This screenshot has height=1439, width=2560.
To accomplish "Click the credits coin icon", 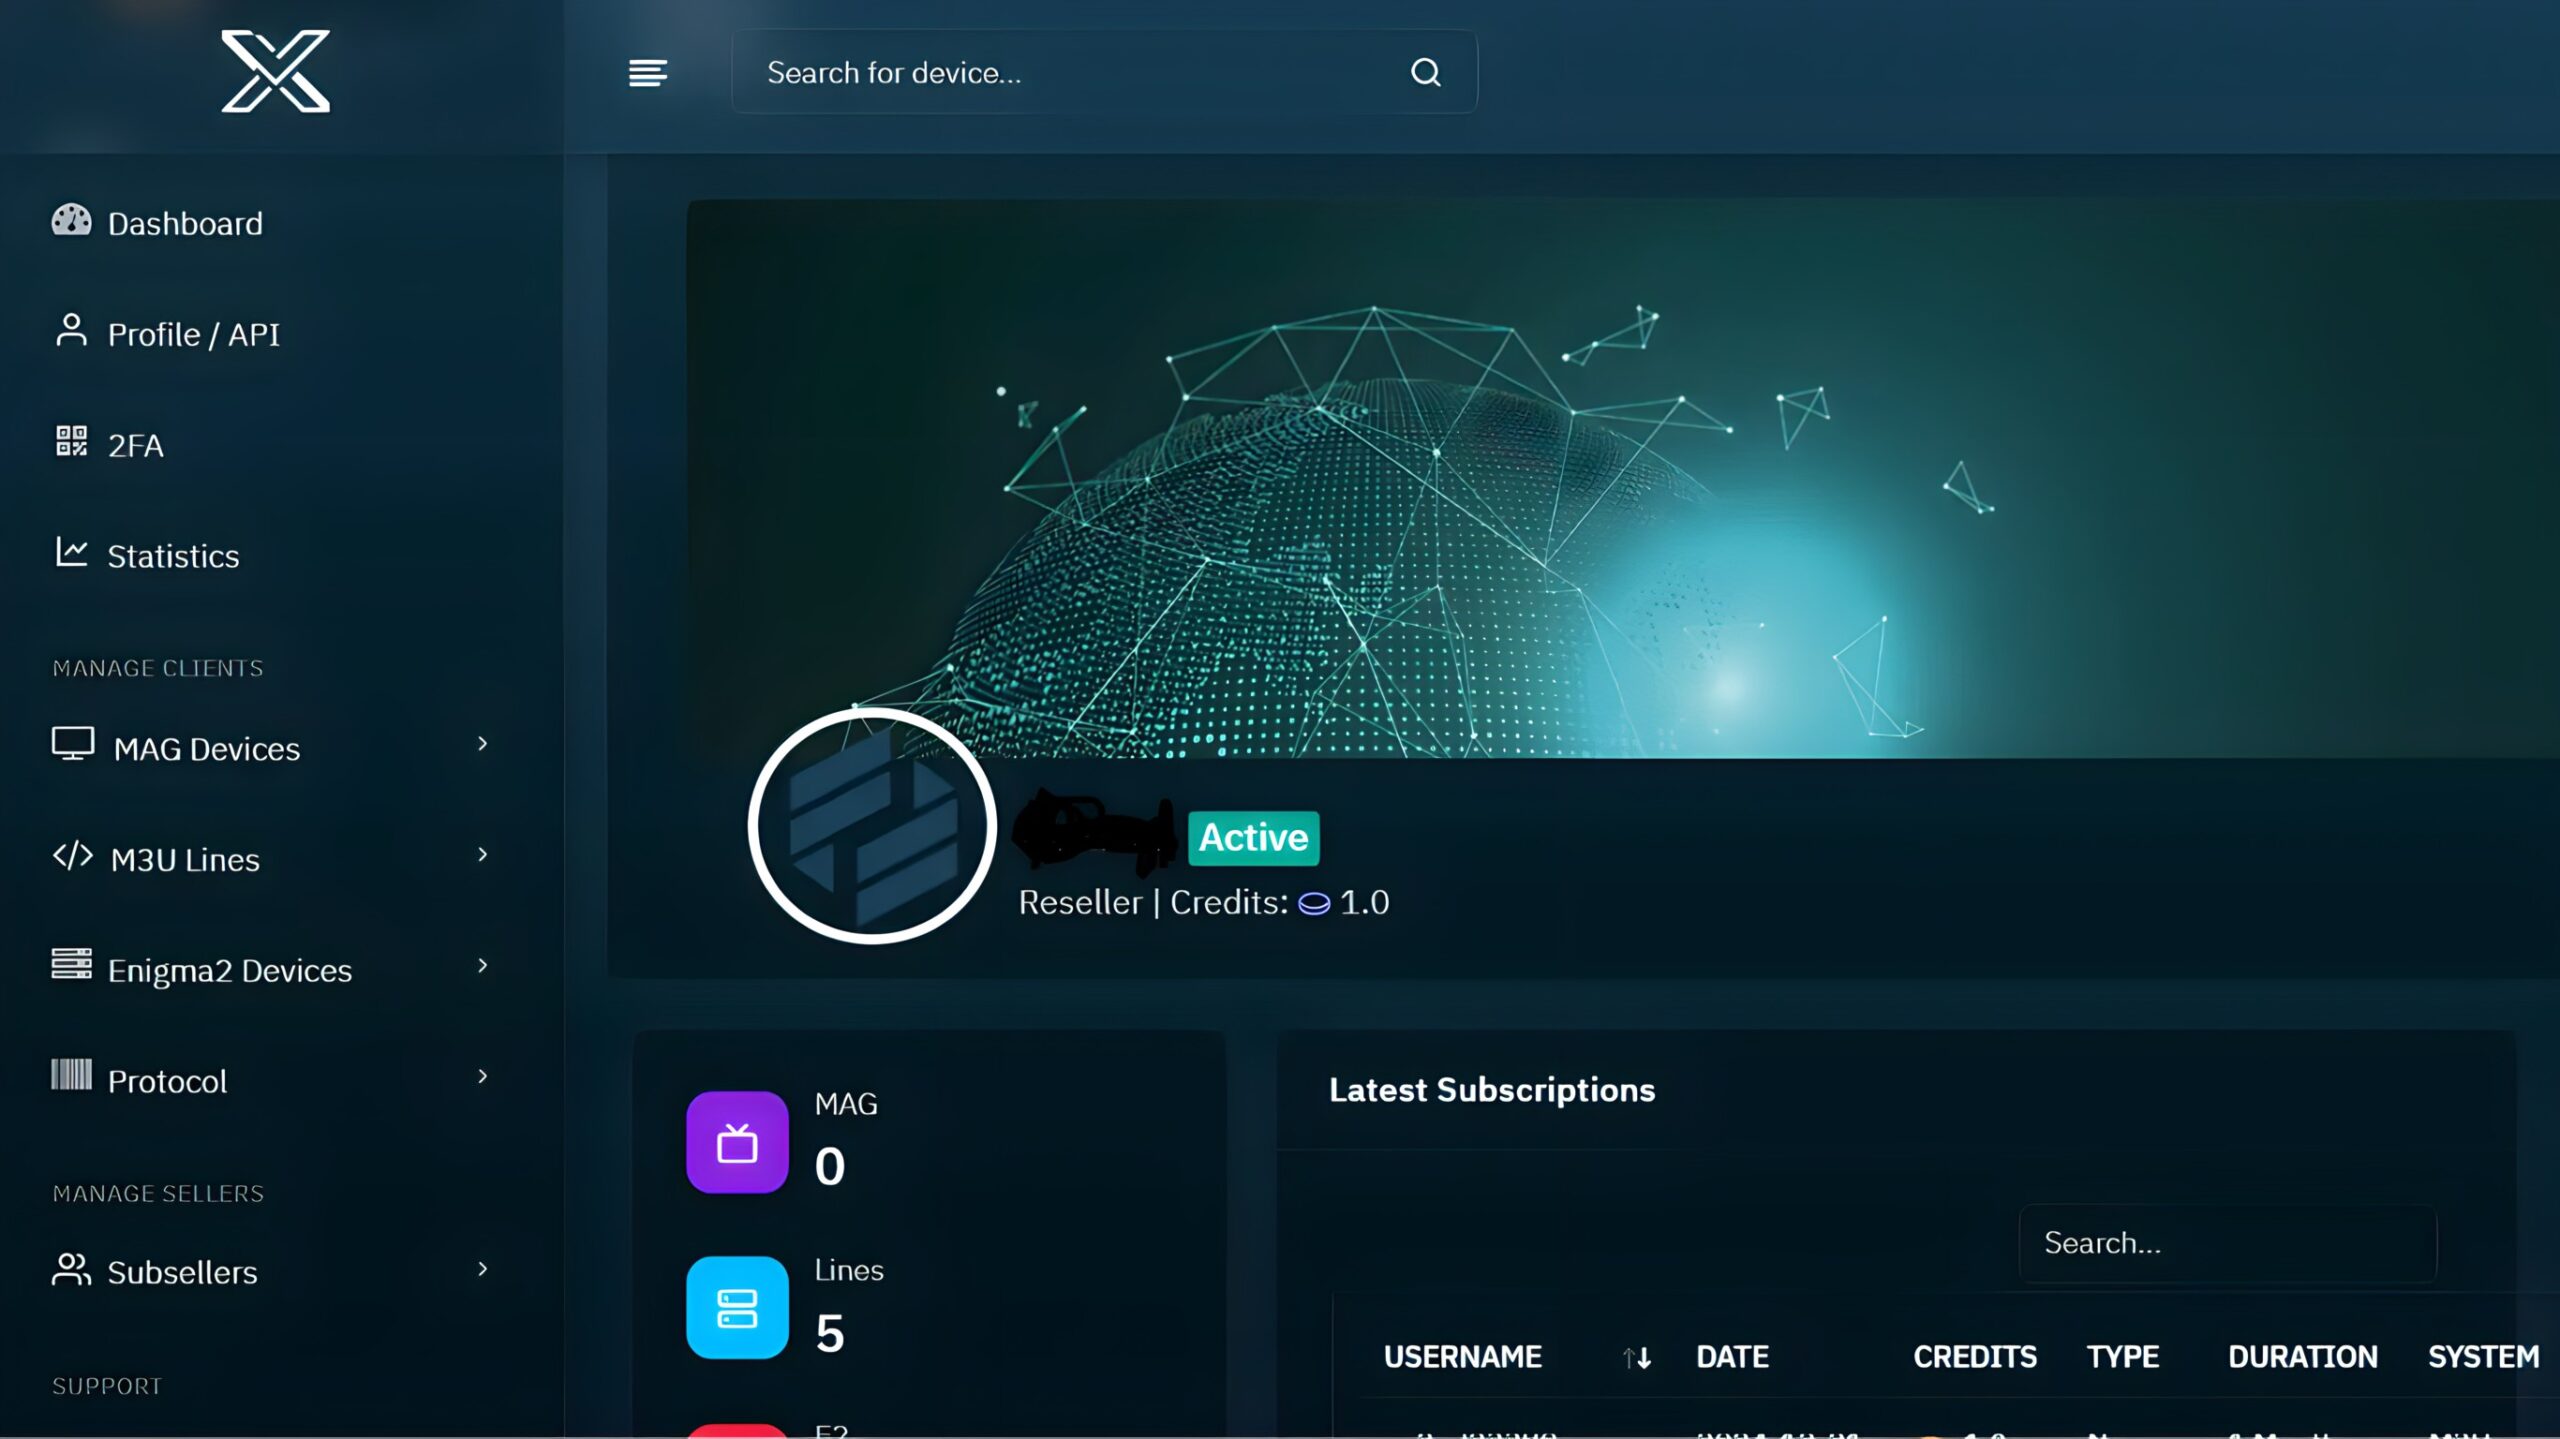I will (x=1313, y=904).
